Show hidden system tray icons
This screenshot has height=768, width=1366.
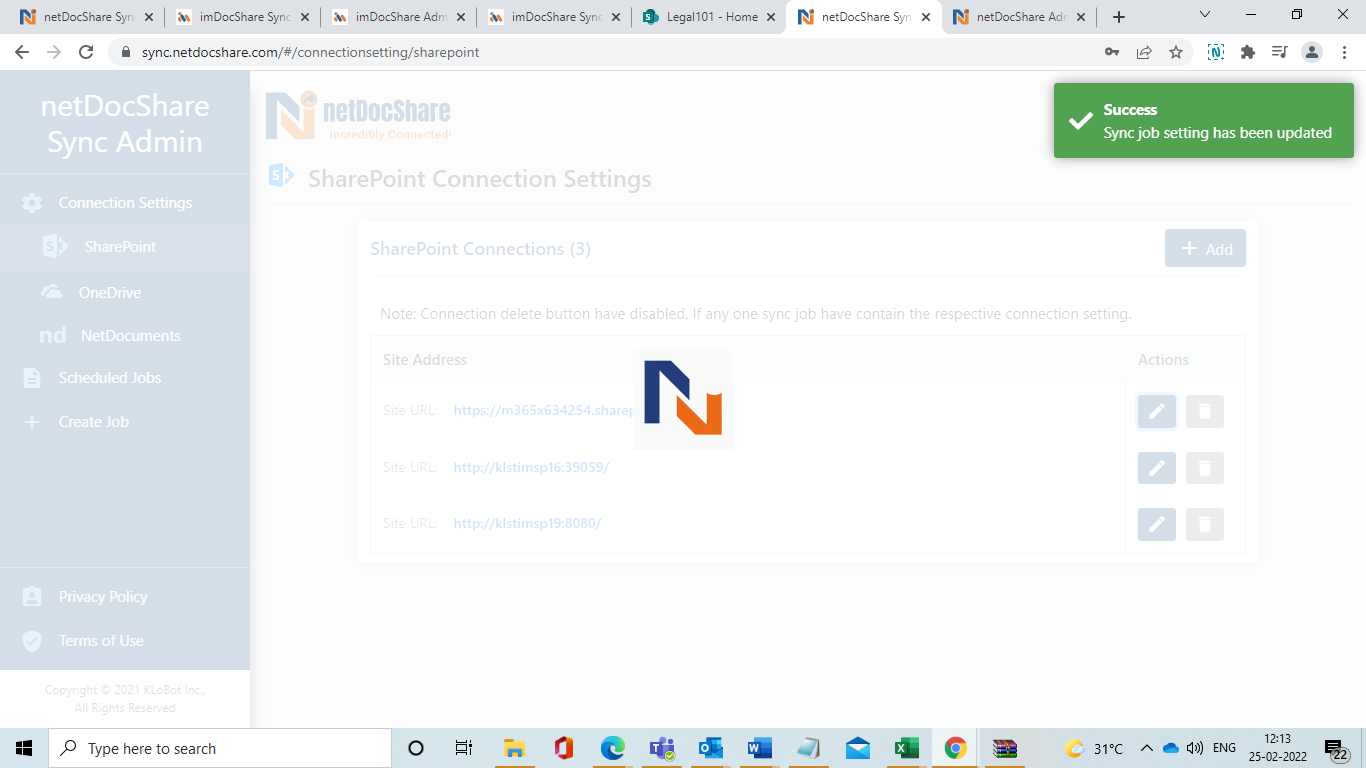pos(1147,748)
